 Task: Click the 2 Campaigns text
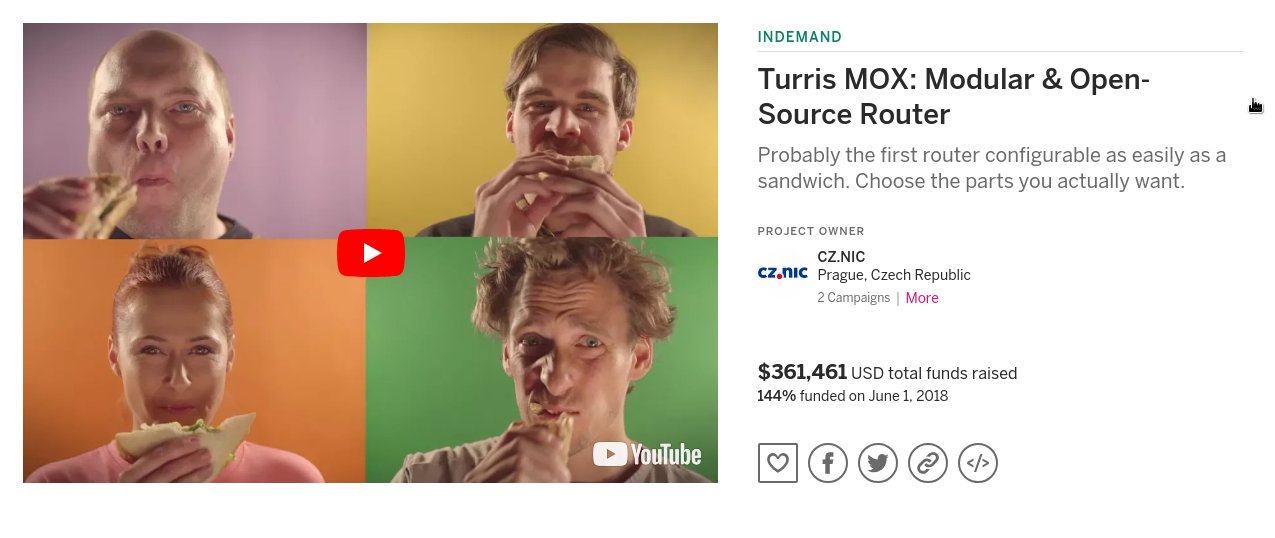853,298
